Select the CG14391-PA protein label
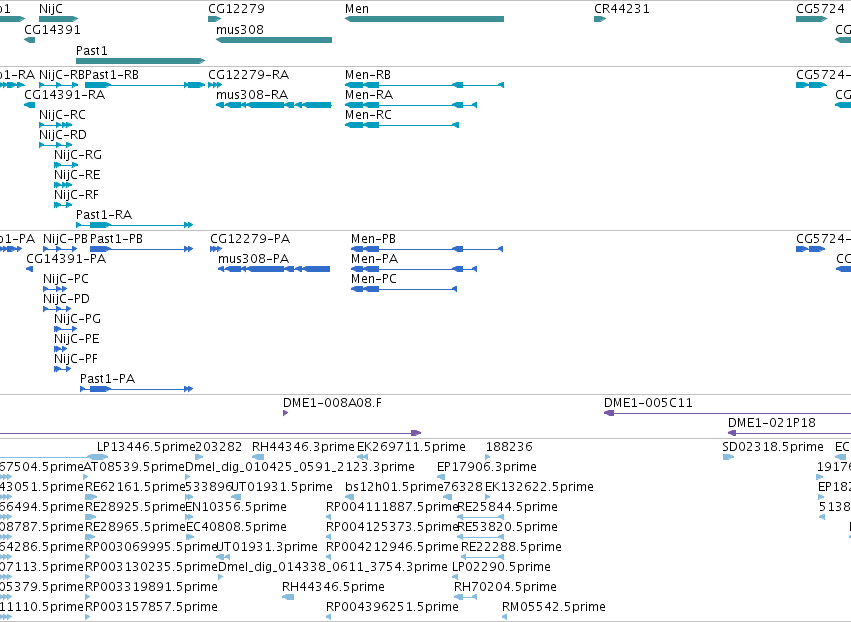 (66, 259)
